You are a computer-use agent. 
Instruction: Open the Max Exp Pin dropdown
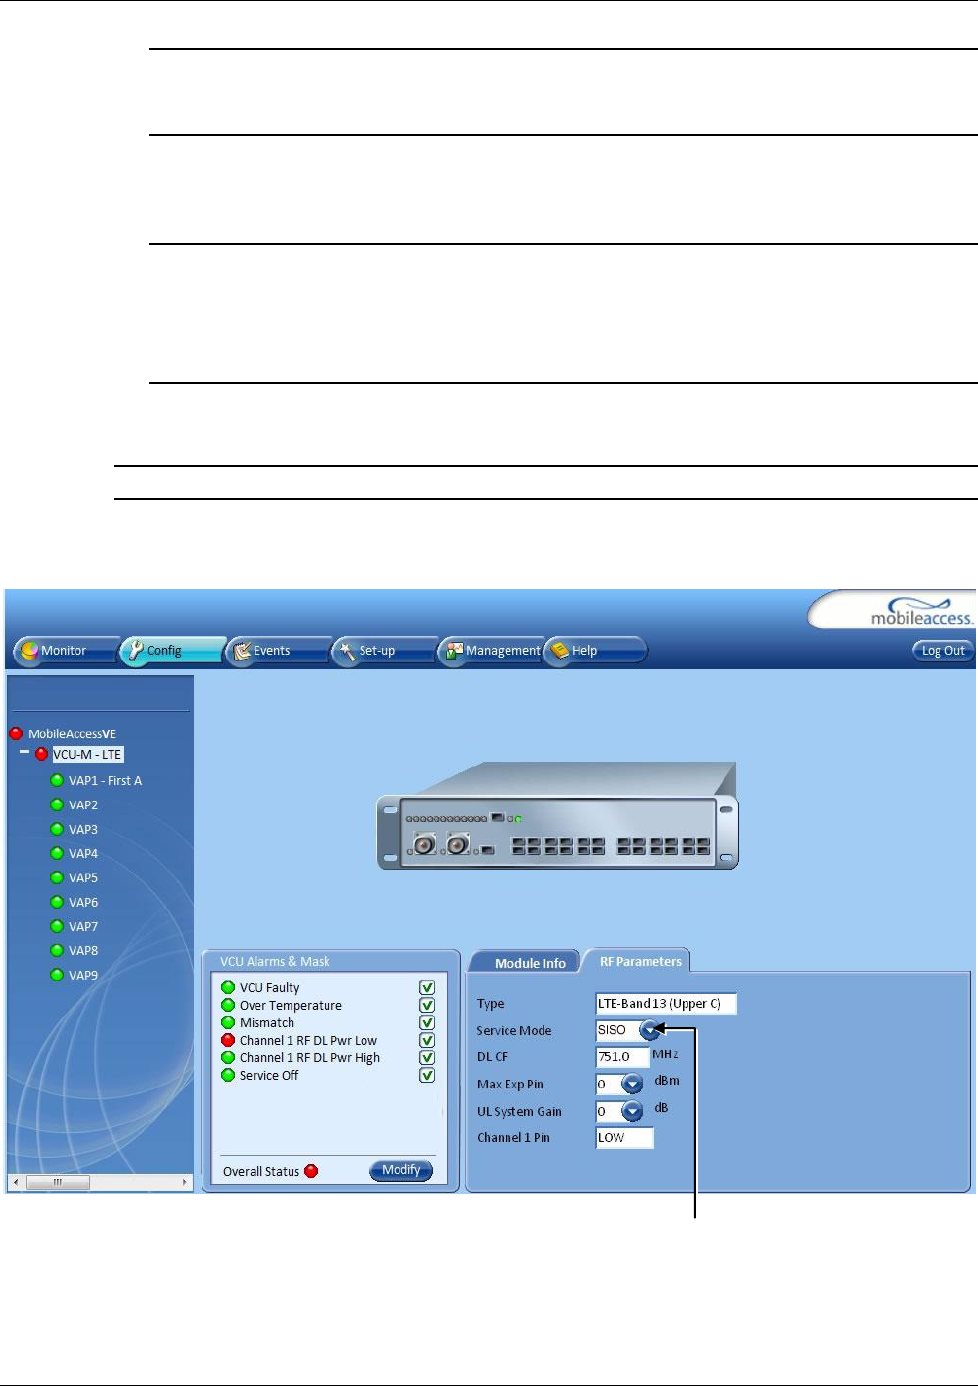pos(632,1084)
